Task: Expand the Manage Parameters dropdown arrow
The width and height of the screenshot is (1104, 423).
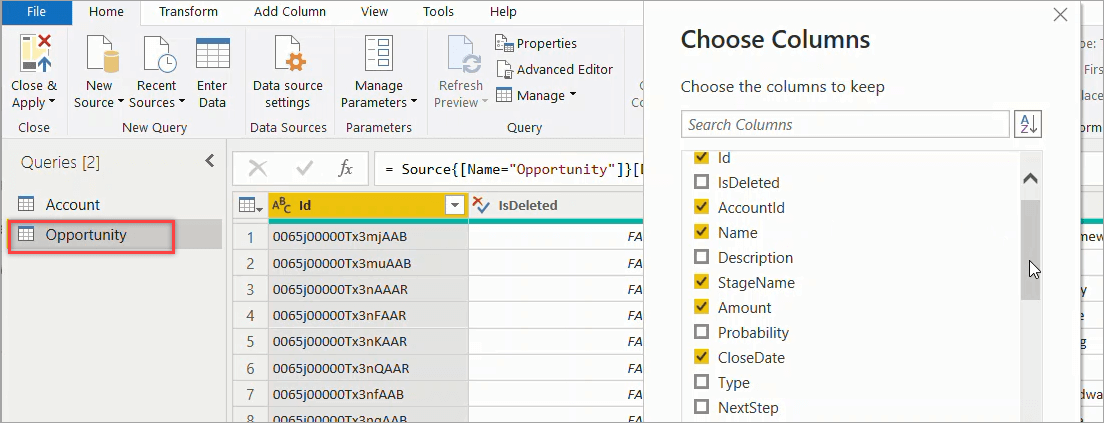Action: pyautogui.click(x=414, y=103)
